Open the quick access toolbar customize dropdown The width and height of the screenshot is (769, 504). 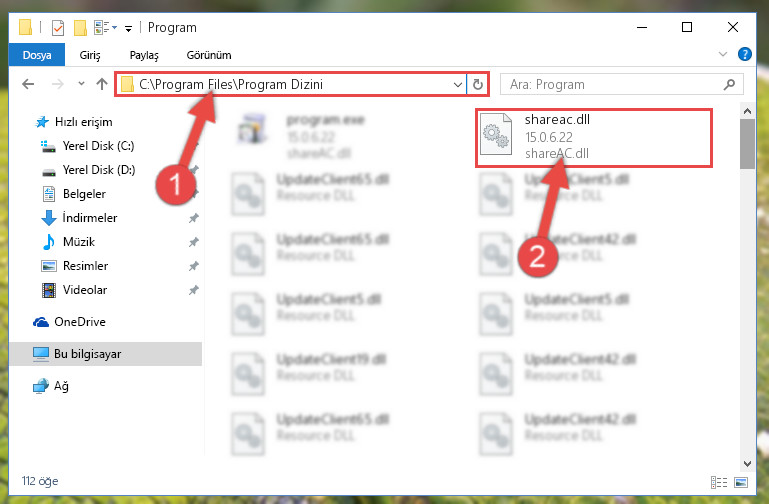coord(128,29)
